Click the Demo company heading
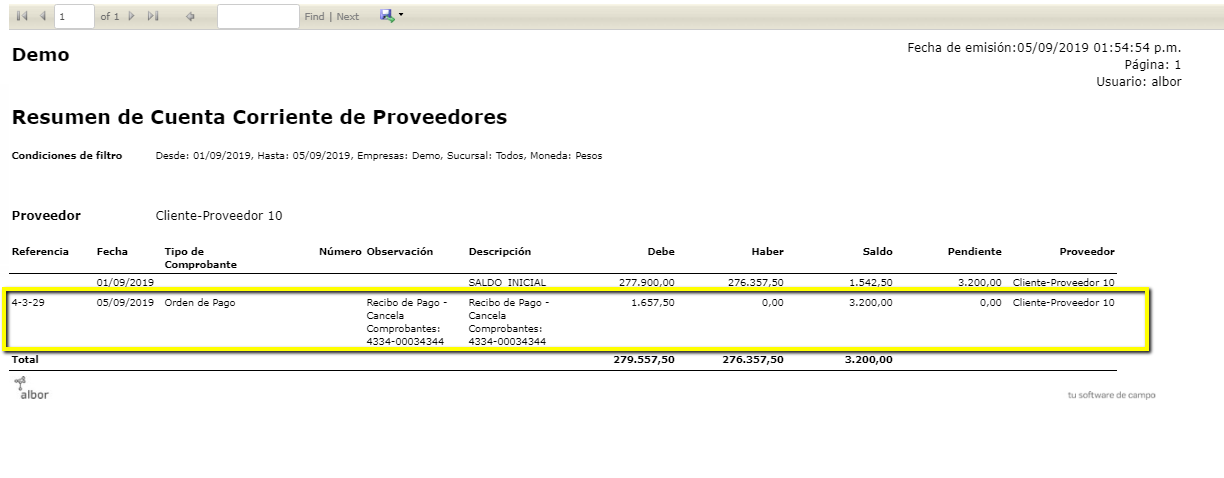The image size is (1224, 478). coord(41,56)
